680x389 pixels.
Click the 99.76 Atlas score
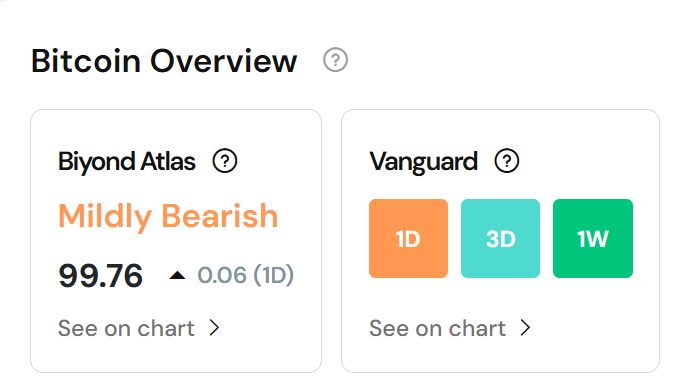pos(100,276)
